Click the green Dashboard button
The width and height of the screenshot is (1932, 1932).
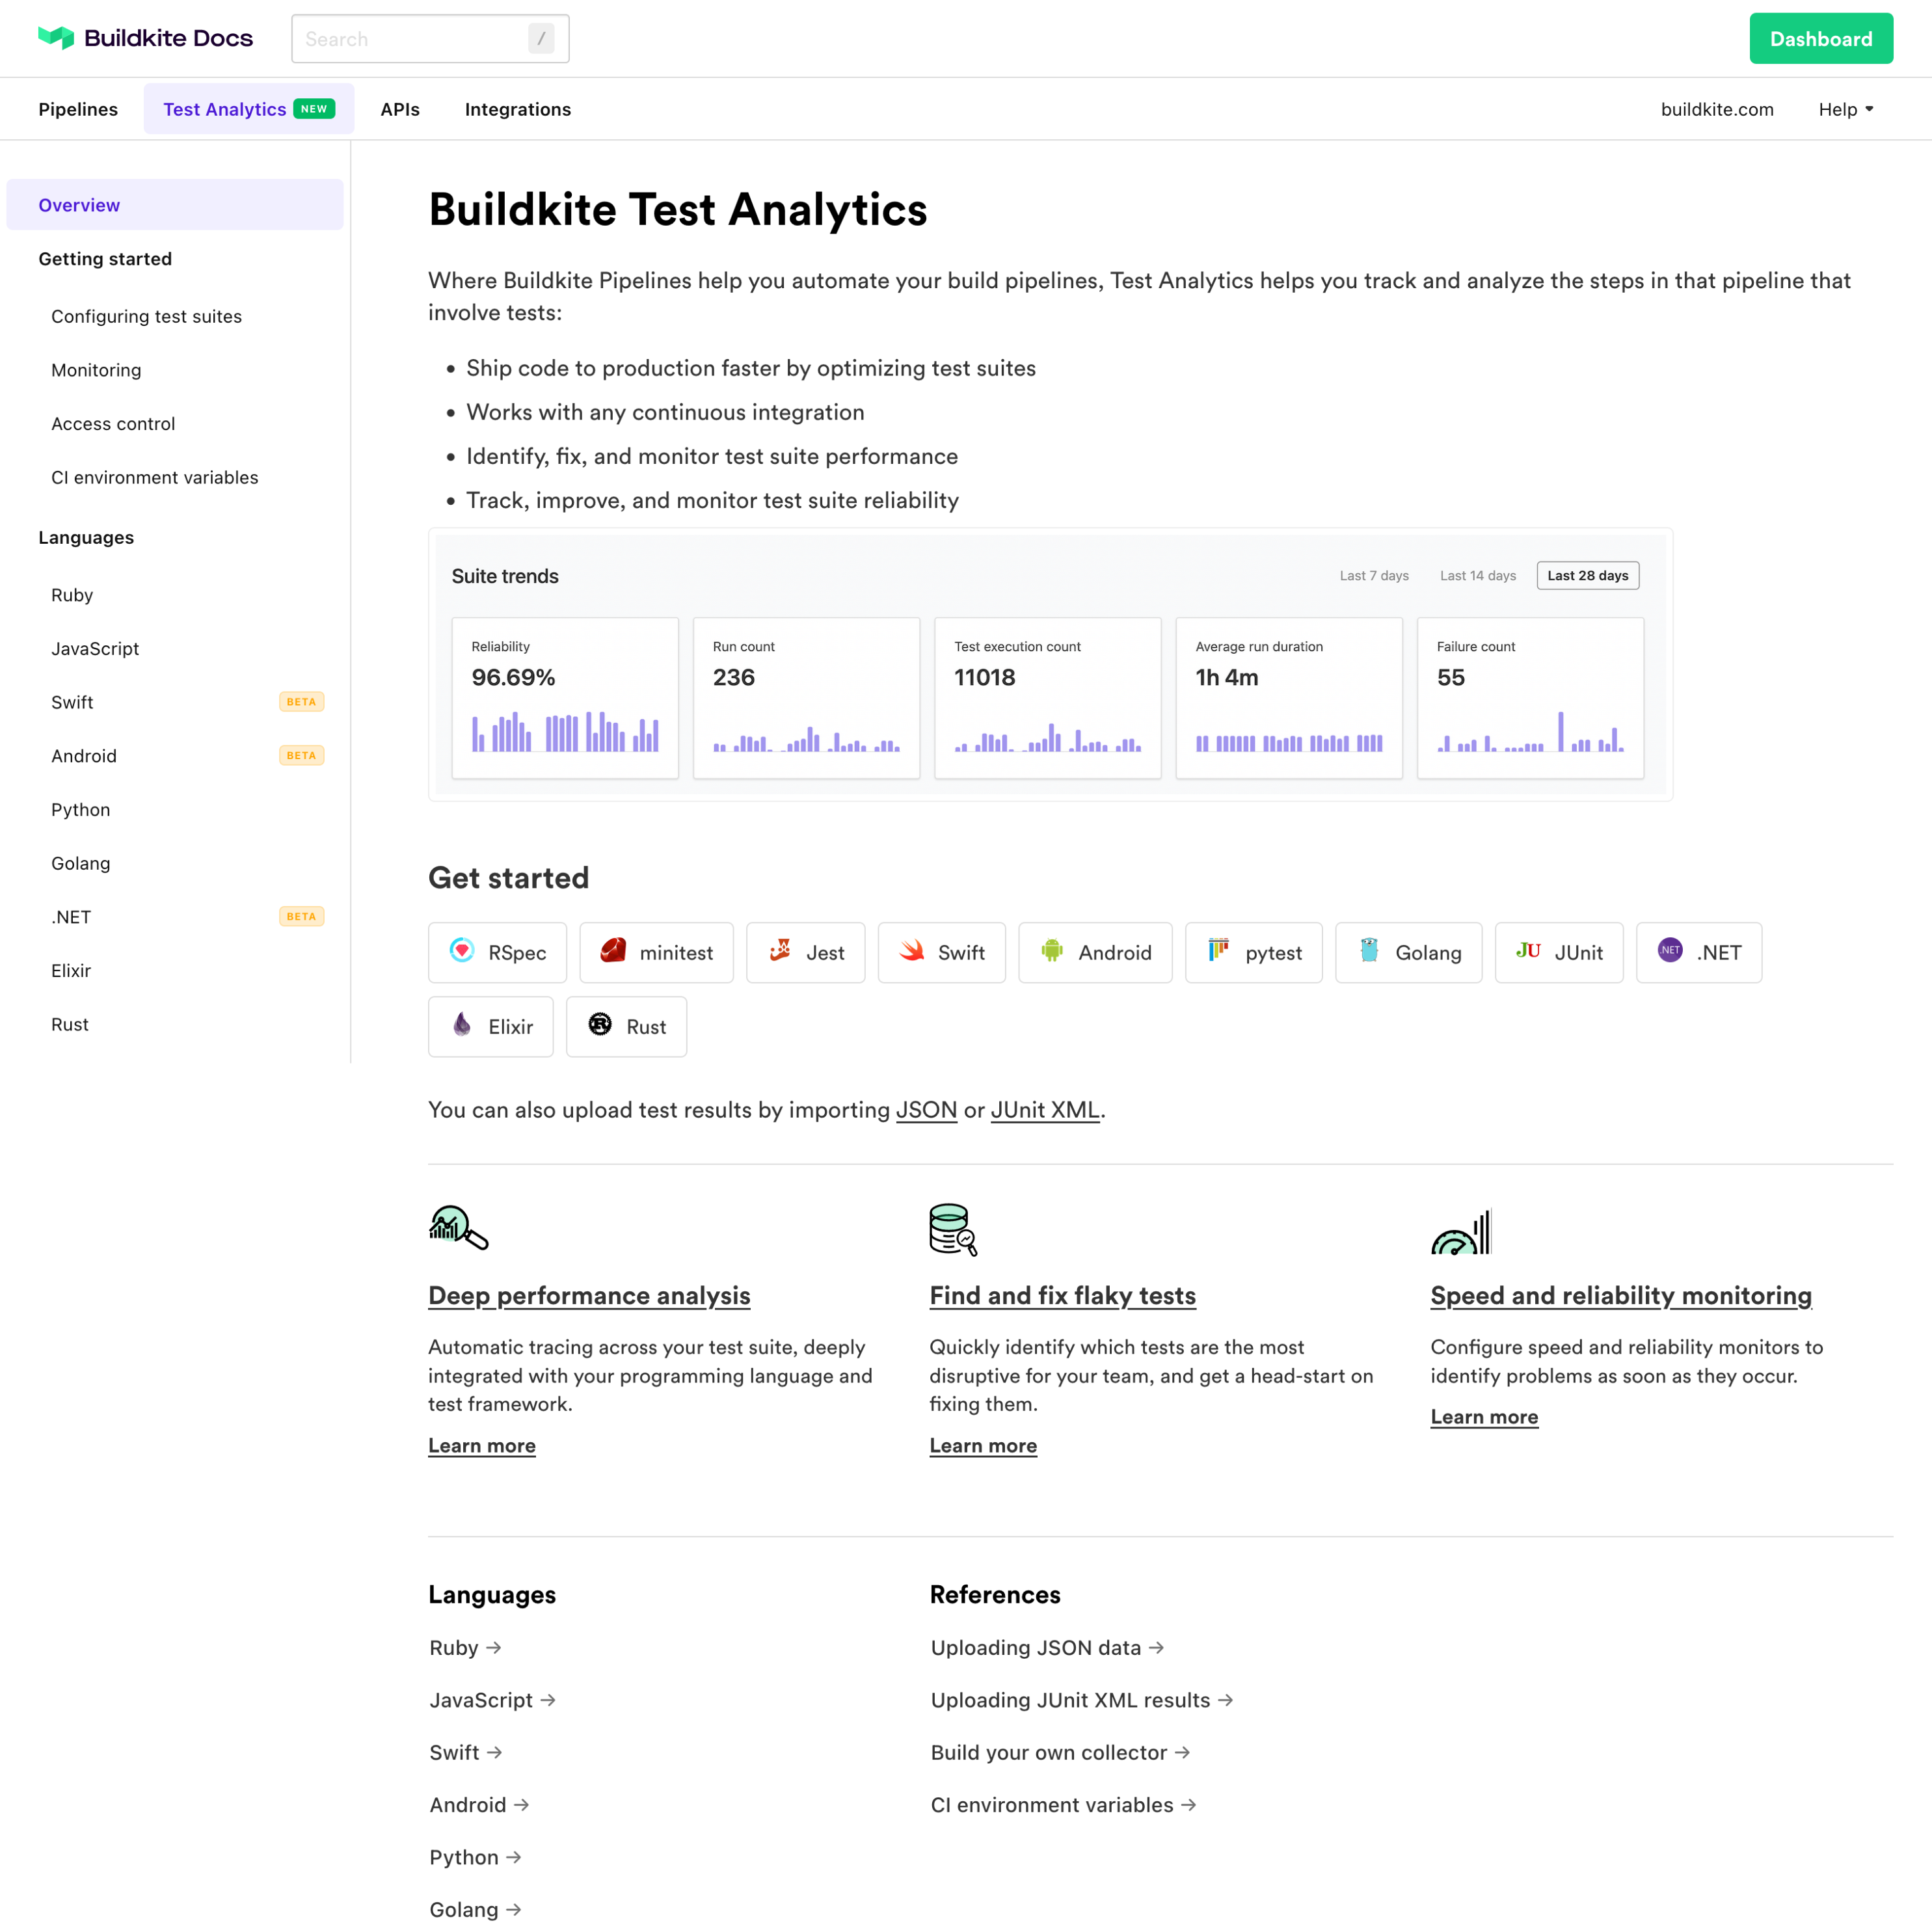[x=1821, y=39]
